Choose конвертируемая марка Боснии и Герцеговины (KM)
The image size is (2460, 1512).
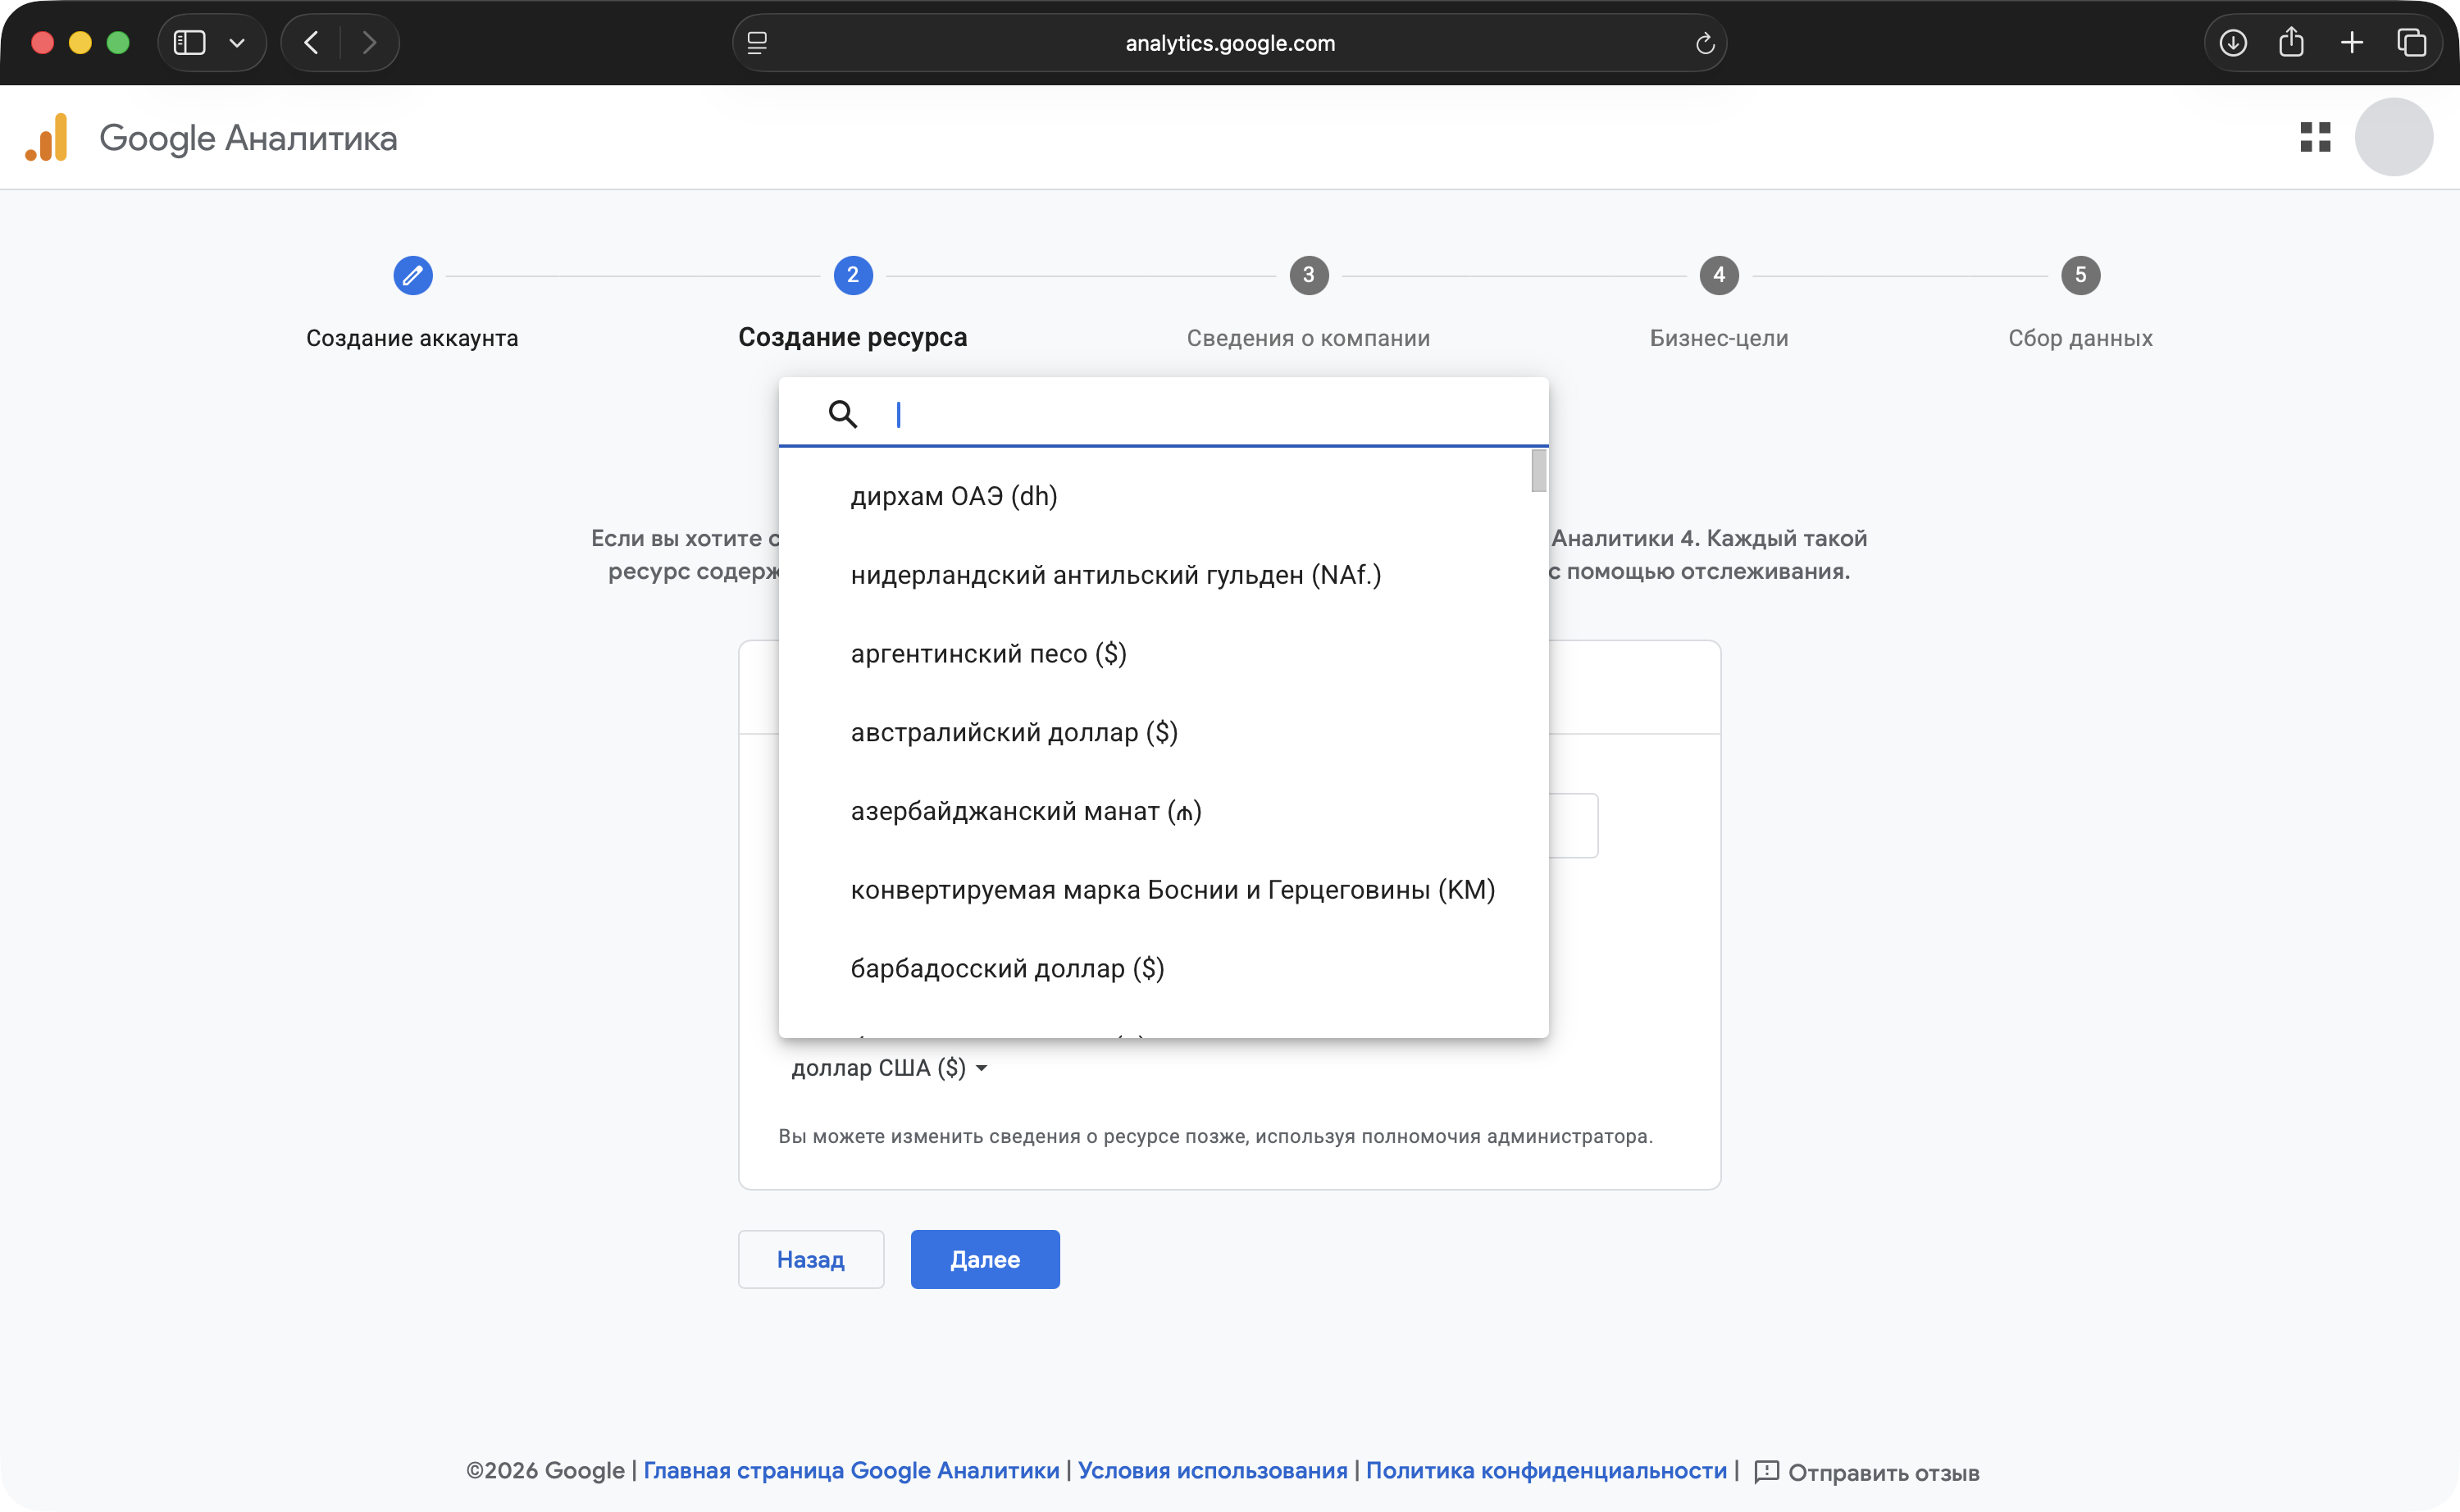point(1155,890)
